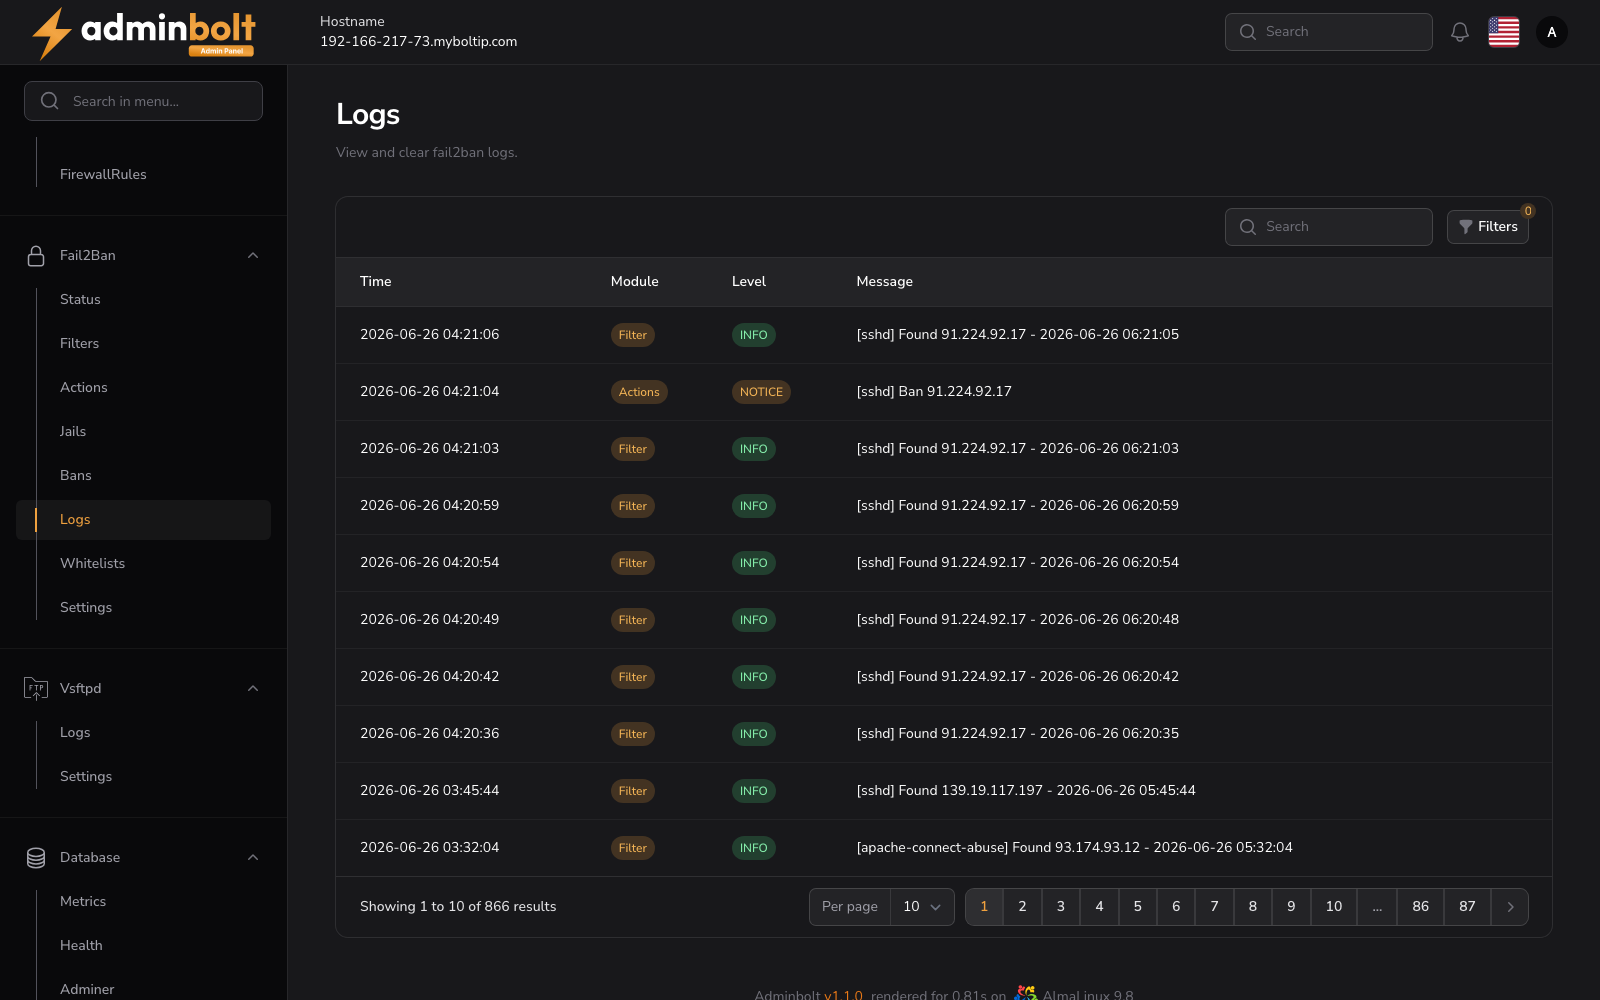Focus the logs table Search field
Viewport: 1600px width, 1000px height.
click(1328, 227)
